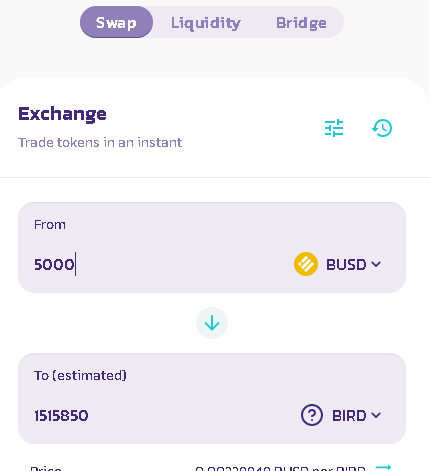The width and height of the screenshot is (429, 471).
Task: Click the "Trade tokens in an instant" subtitle
Action: (x=100, y=143)
